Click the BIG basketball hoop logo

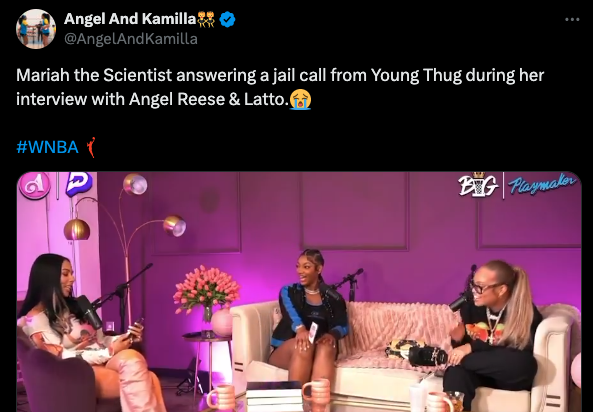click(478, 185)
